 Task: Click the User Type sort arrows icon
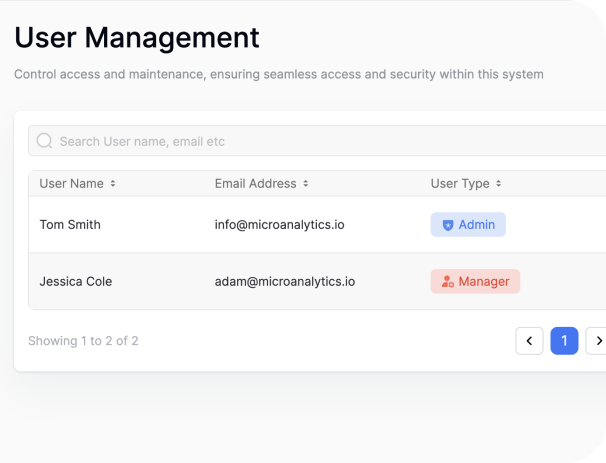coord(499,184)
